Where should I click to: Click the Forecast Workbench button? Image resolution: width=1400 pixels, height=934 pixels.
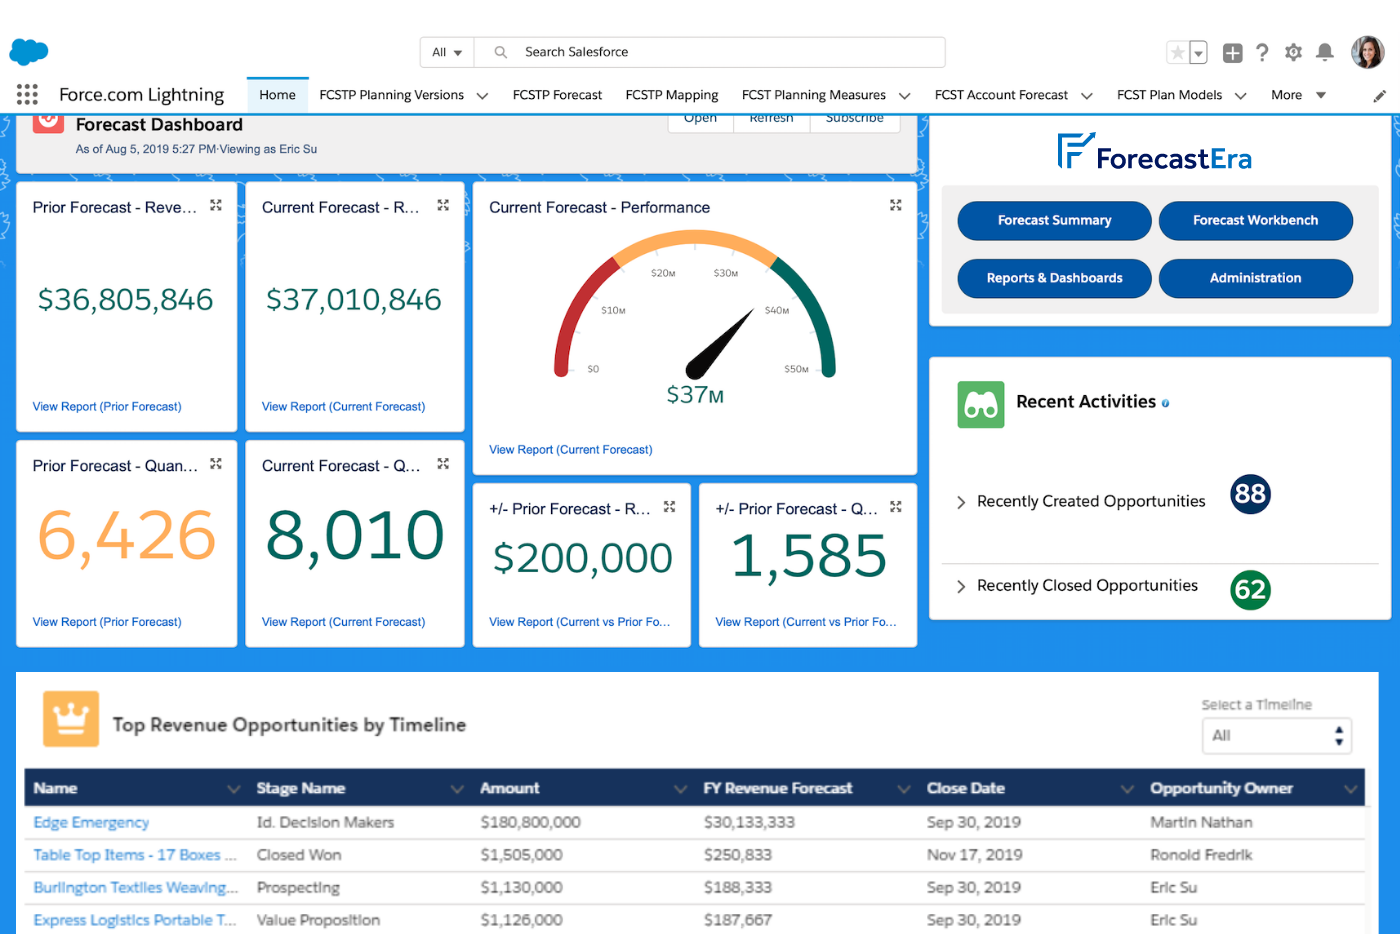[x=1255, y=220]
